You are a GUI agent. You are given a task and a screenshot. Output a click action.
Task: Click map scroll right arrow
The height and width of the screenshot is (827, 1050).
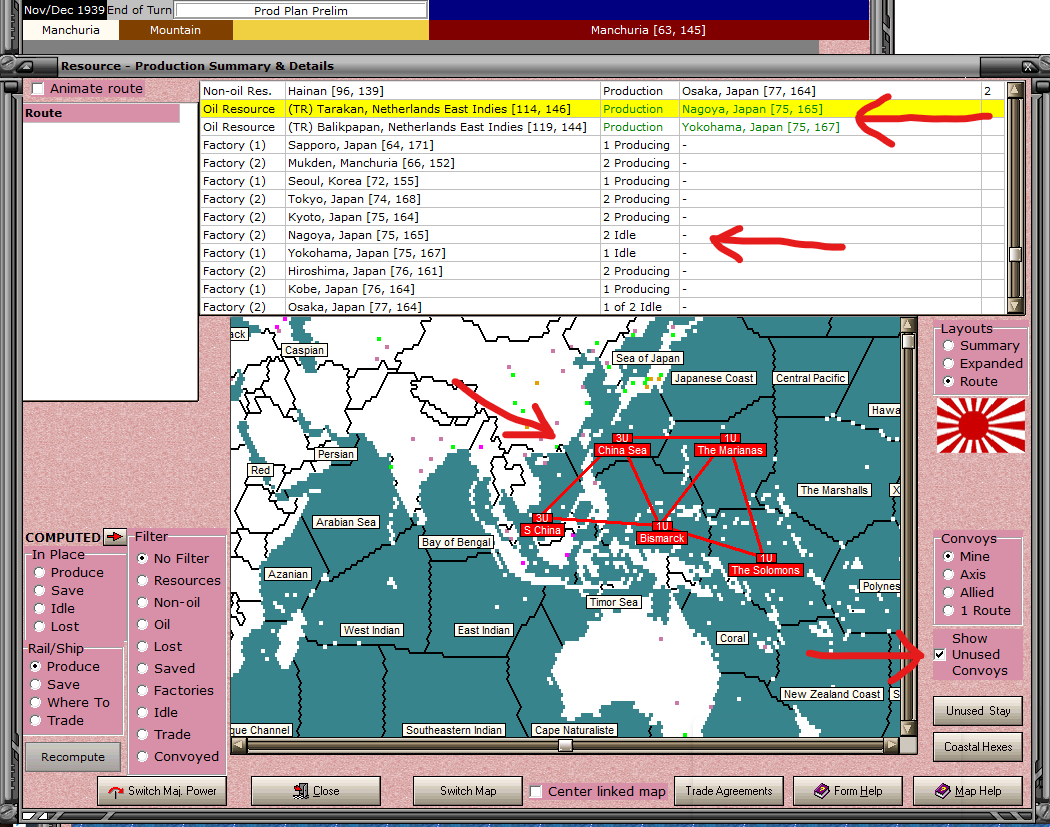point(891,745)
